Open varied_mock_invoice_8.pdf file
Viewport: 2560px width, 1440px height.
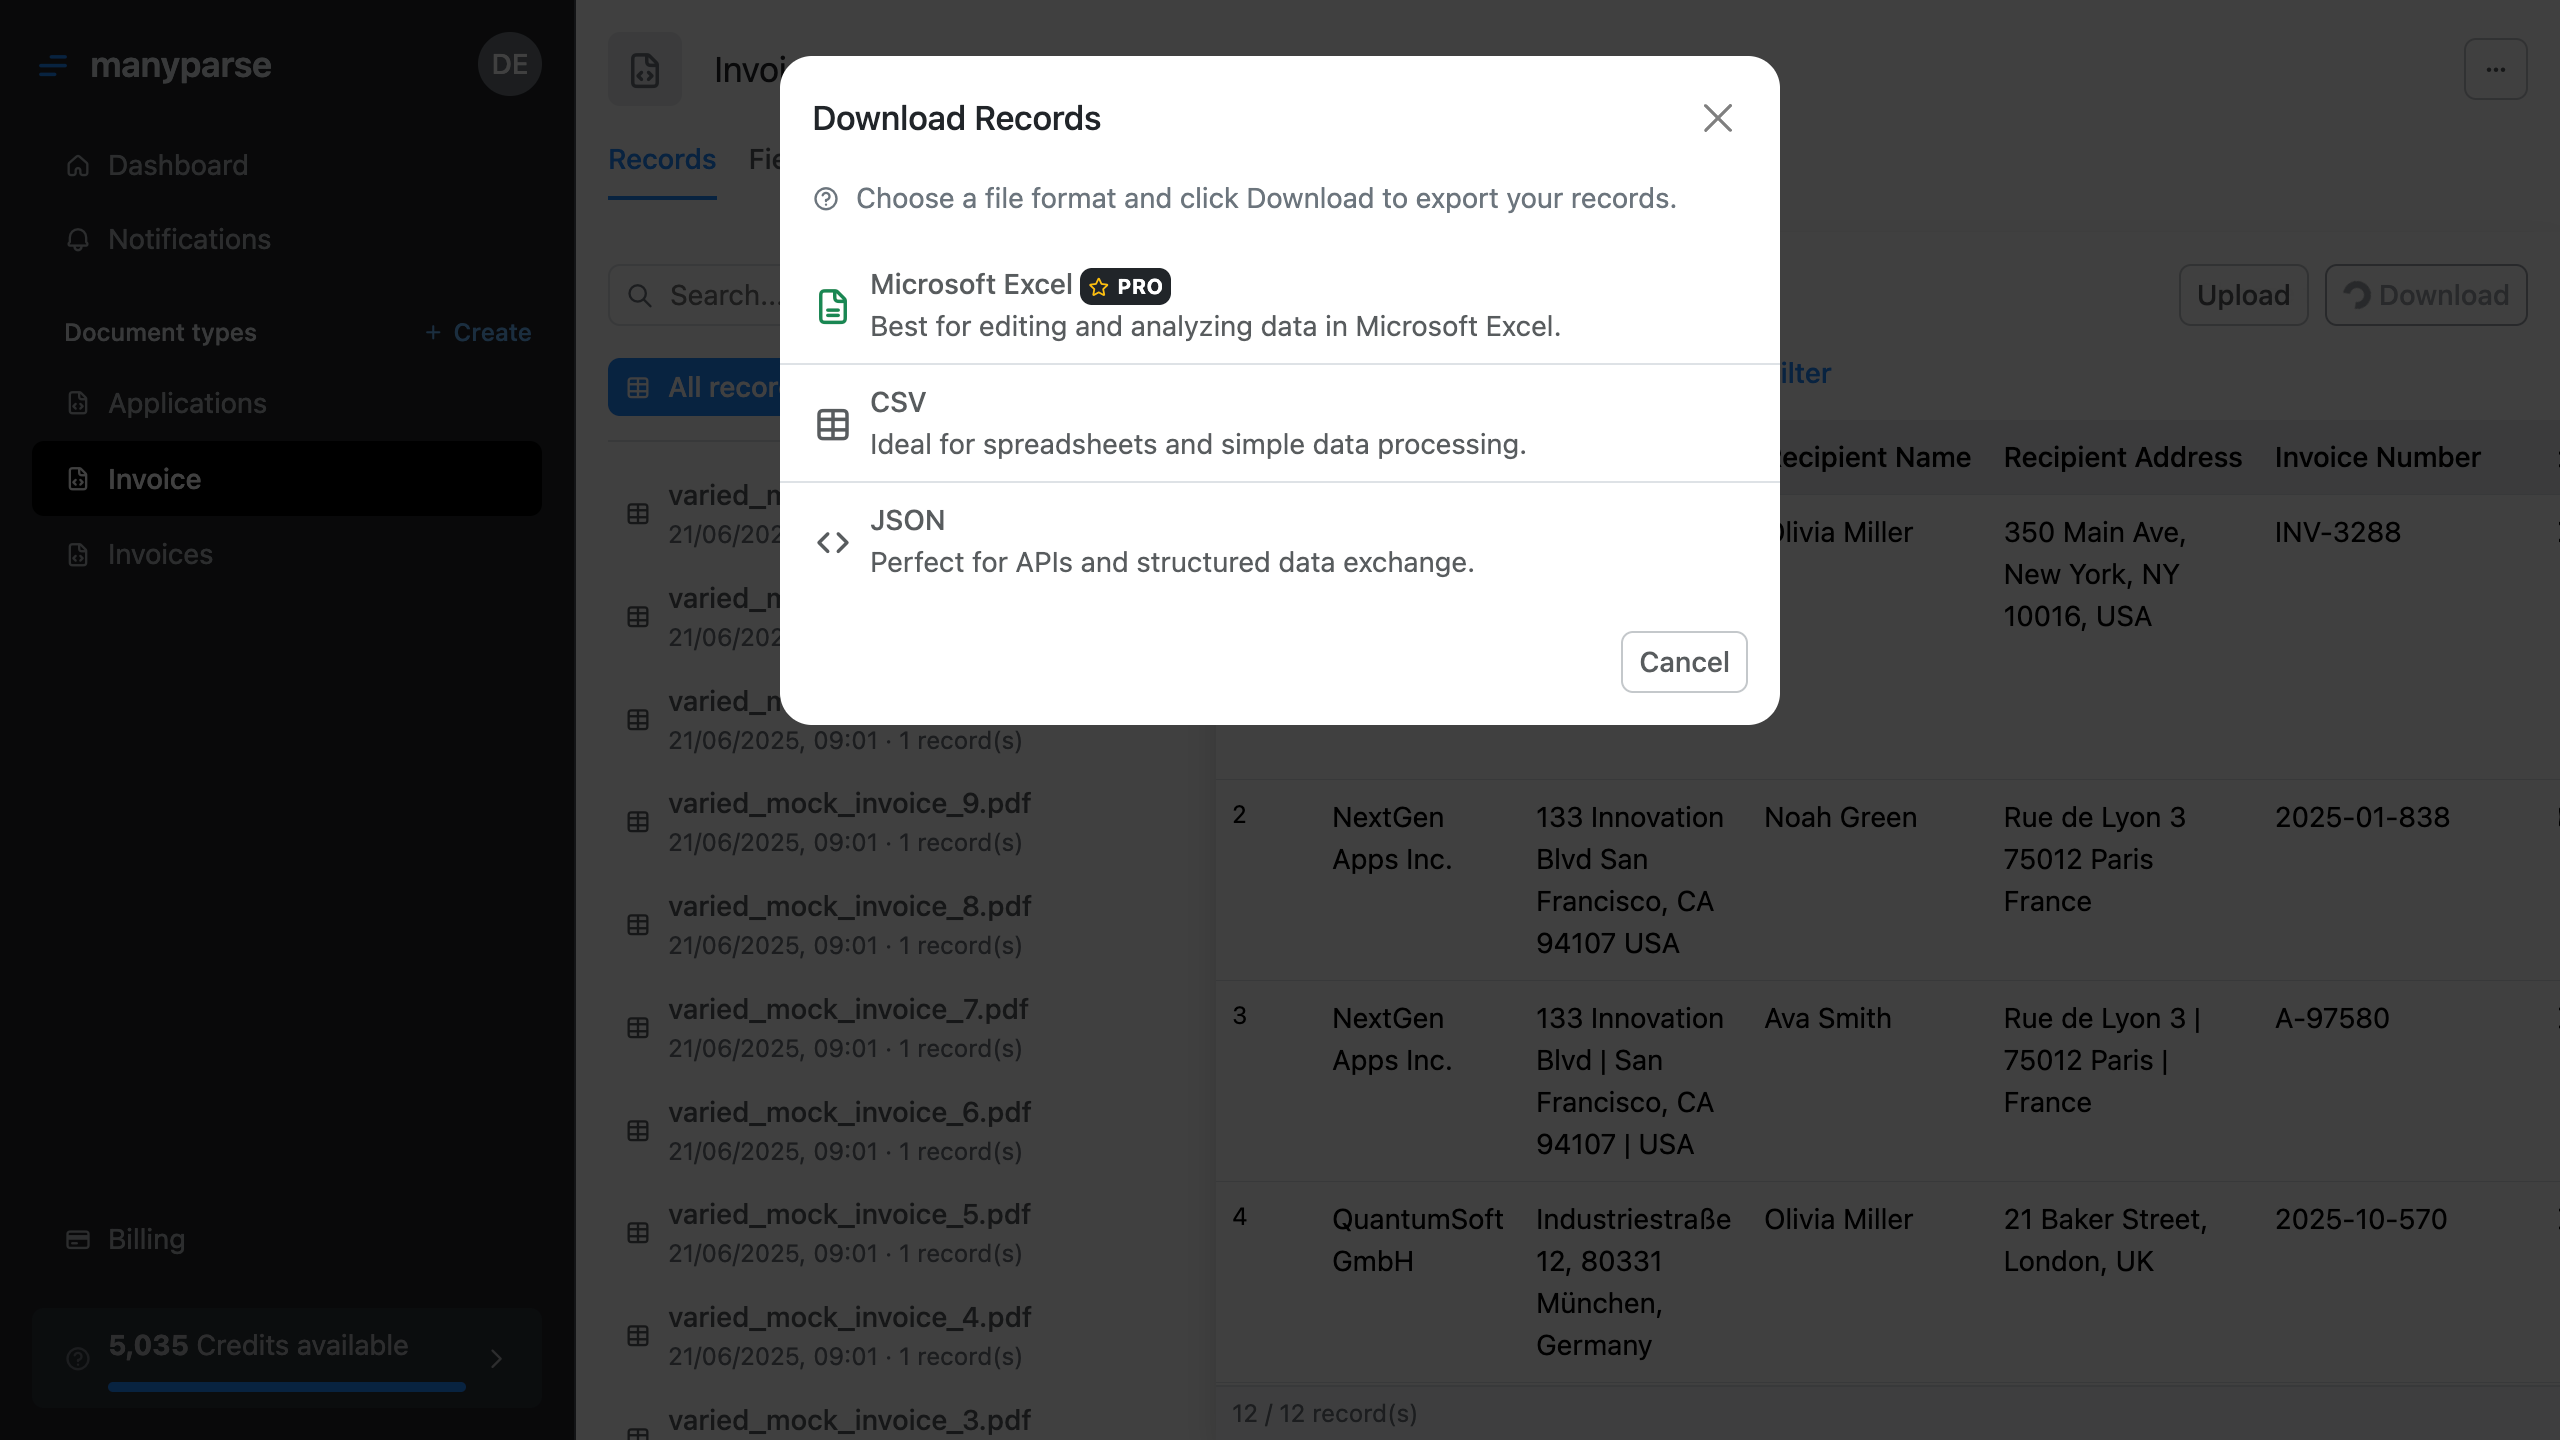850,925
